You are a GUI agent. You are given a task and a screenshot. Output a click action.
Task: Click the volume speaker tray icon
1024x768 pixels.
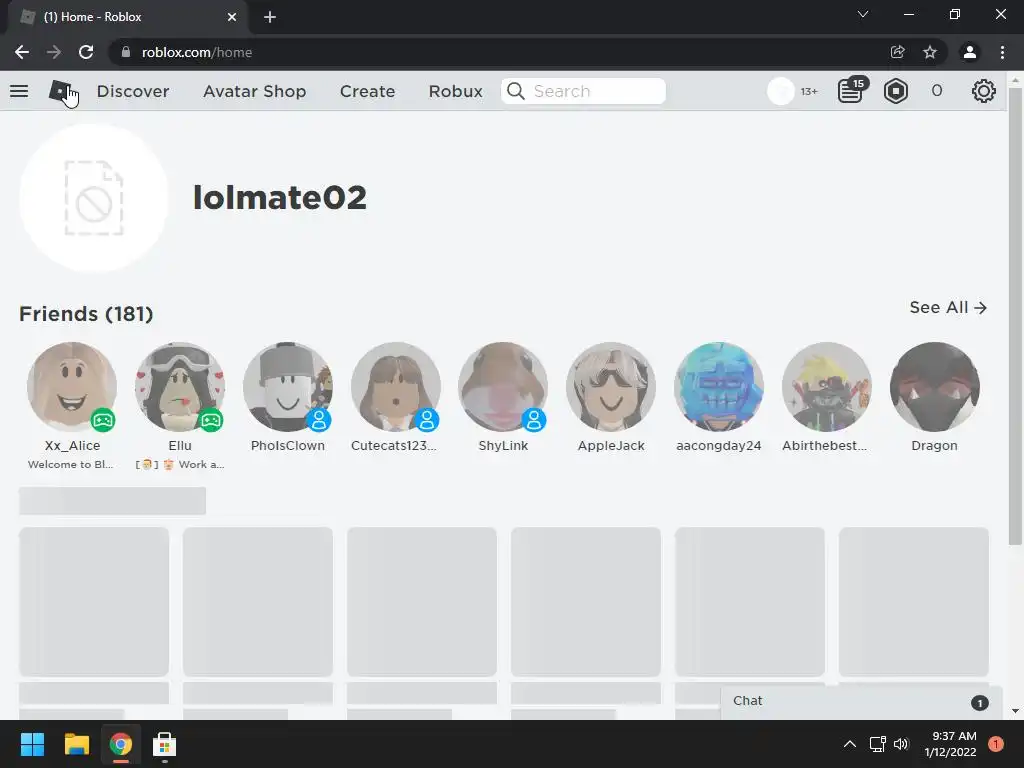point(901,744)
